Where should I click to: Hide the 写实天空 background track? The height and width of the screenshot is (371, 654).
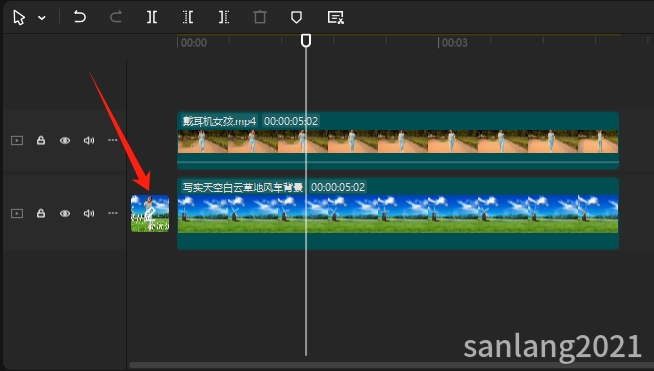pyautogui.click(x=65, y=213)
